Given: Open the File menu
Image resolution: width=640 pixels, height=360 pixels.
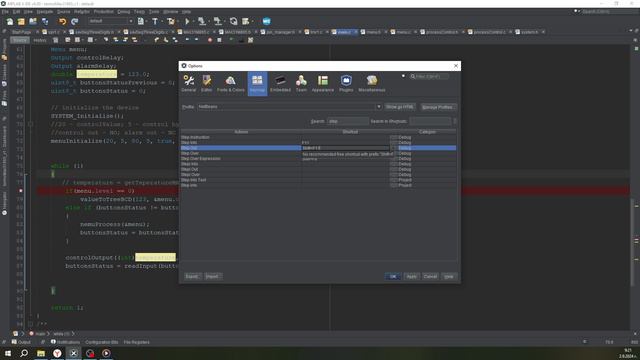Looking at the screenshot, I should 5,11.
